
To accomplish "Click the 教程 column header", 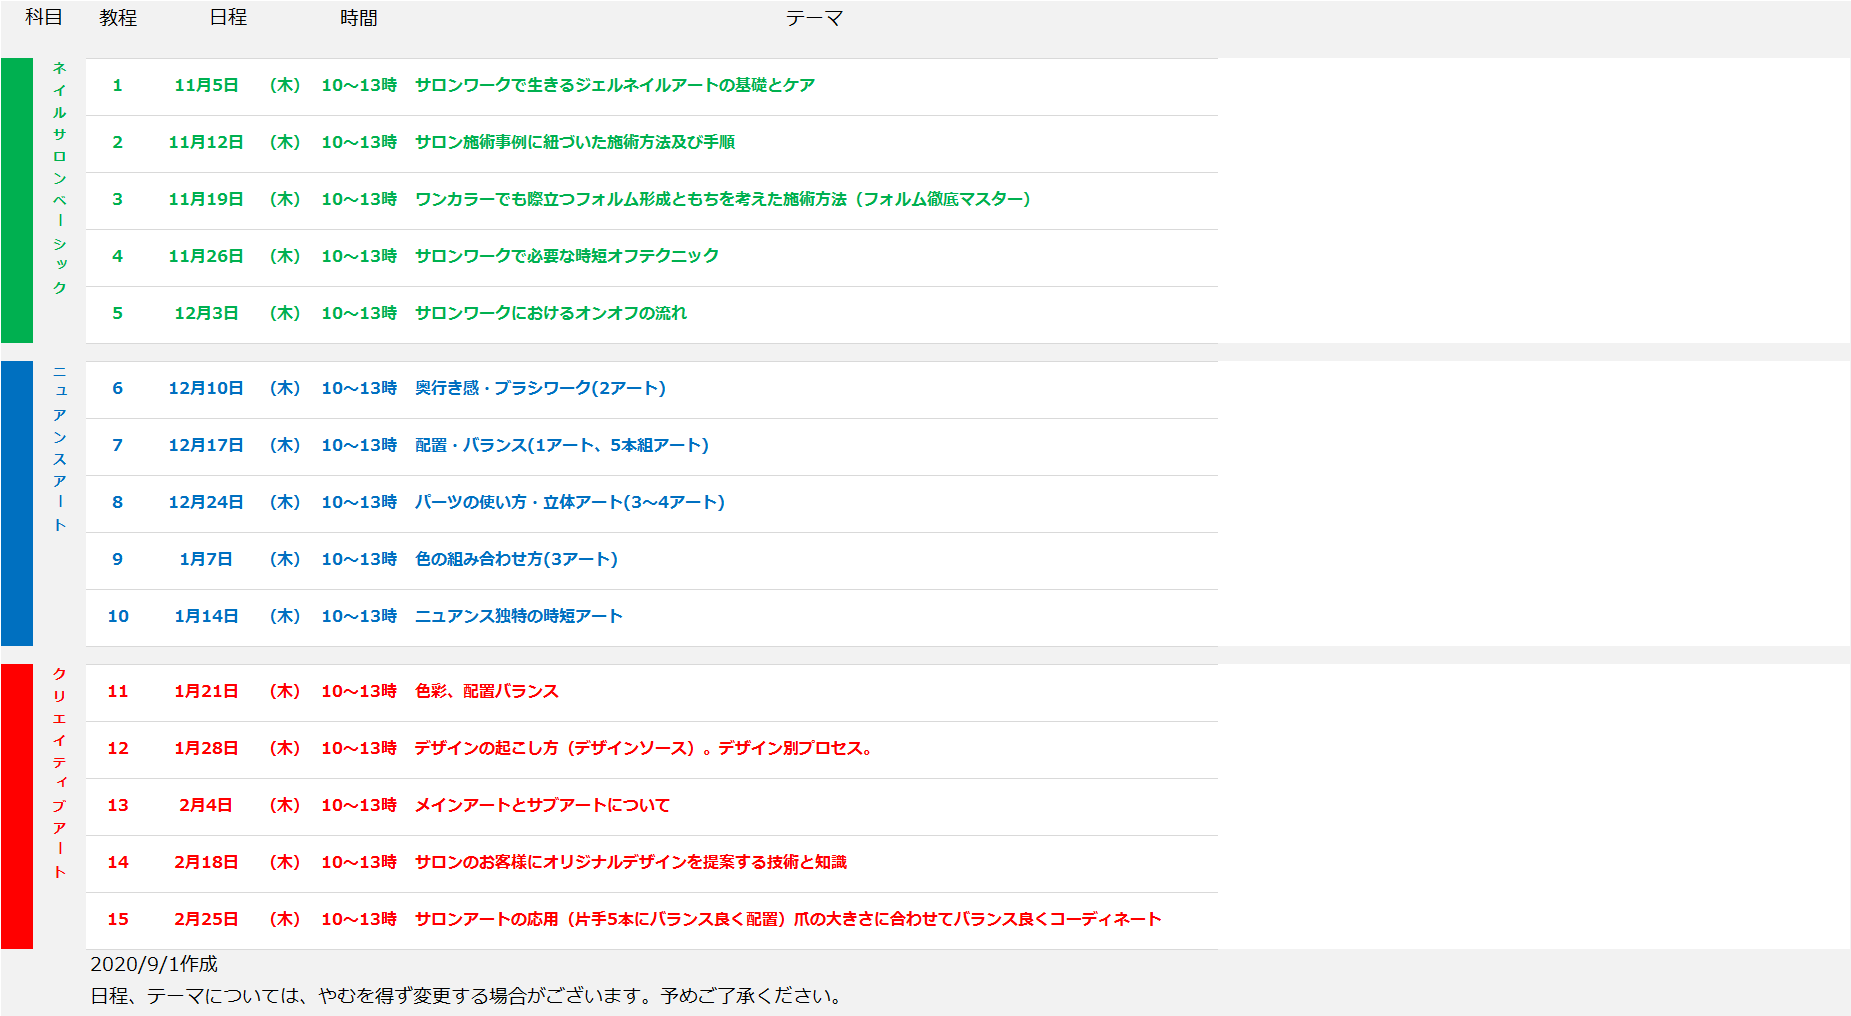I will point(118,17).
